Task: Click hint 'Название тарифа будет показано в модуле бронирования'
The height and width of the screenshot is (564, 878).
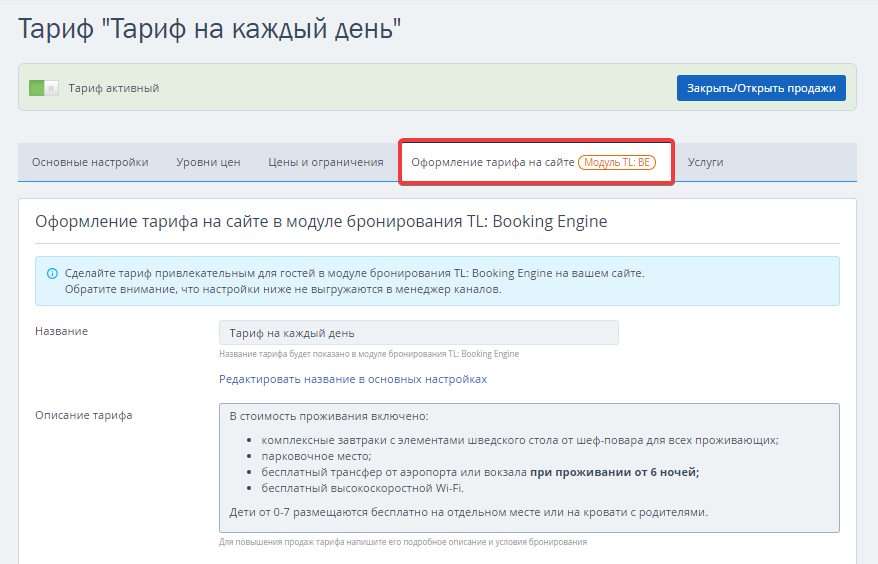Action: (369, 354)
